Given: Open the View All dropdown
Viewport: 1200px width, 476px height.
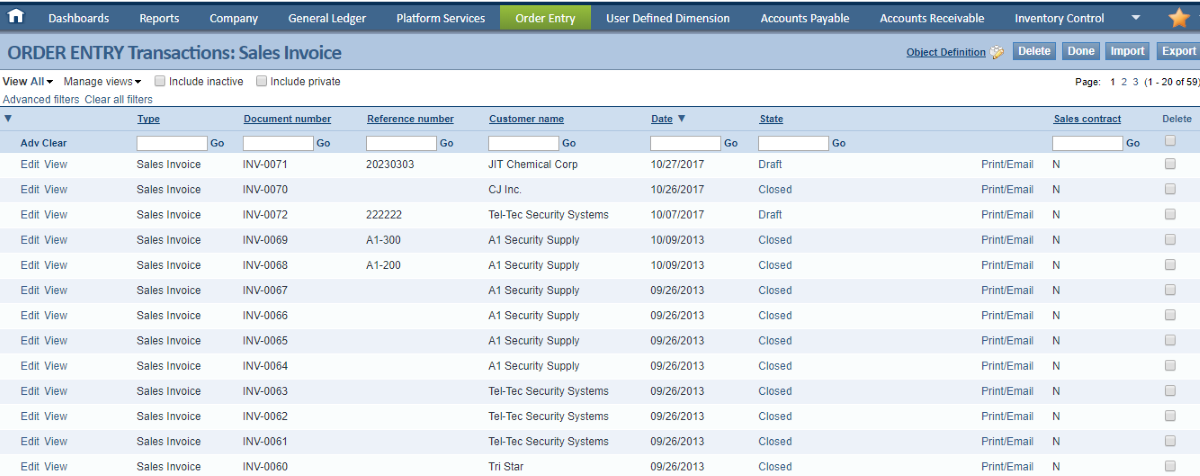Looking at the screenshot, I should coord(28,82).
